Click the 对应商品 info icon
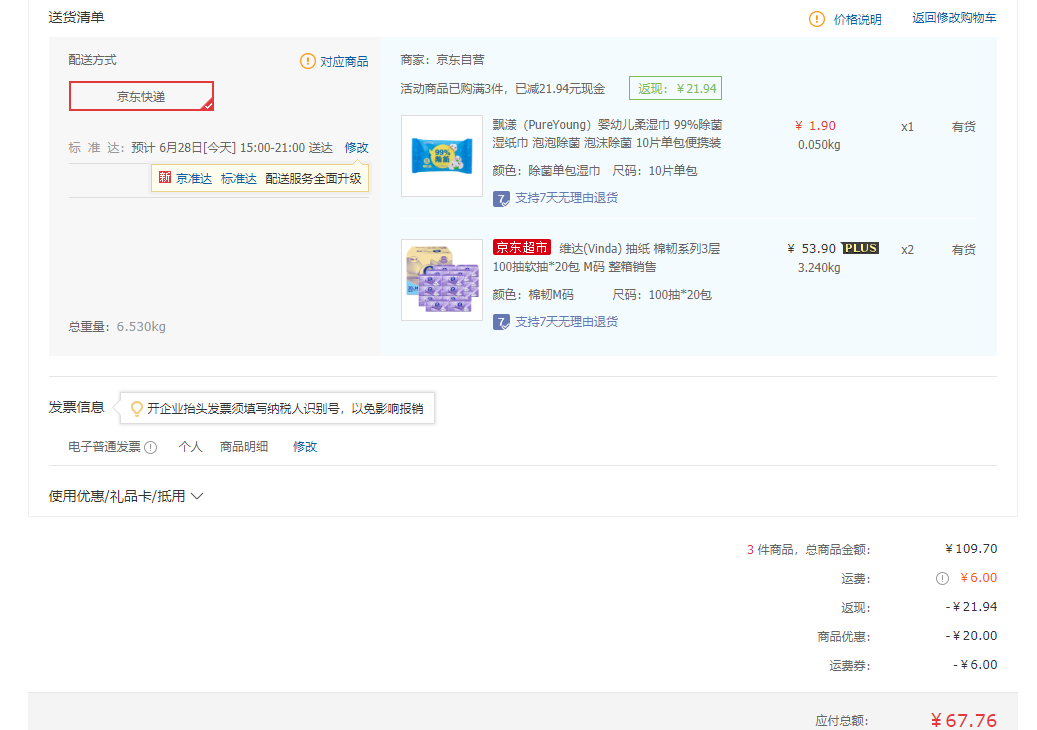Screen dimensions: 1037x730 click(x=308, y=61)
